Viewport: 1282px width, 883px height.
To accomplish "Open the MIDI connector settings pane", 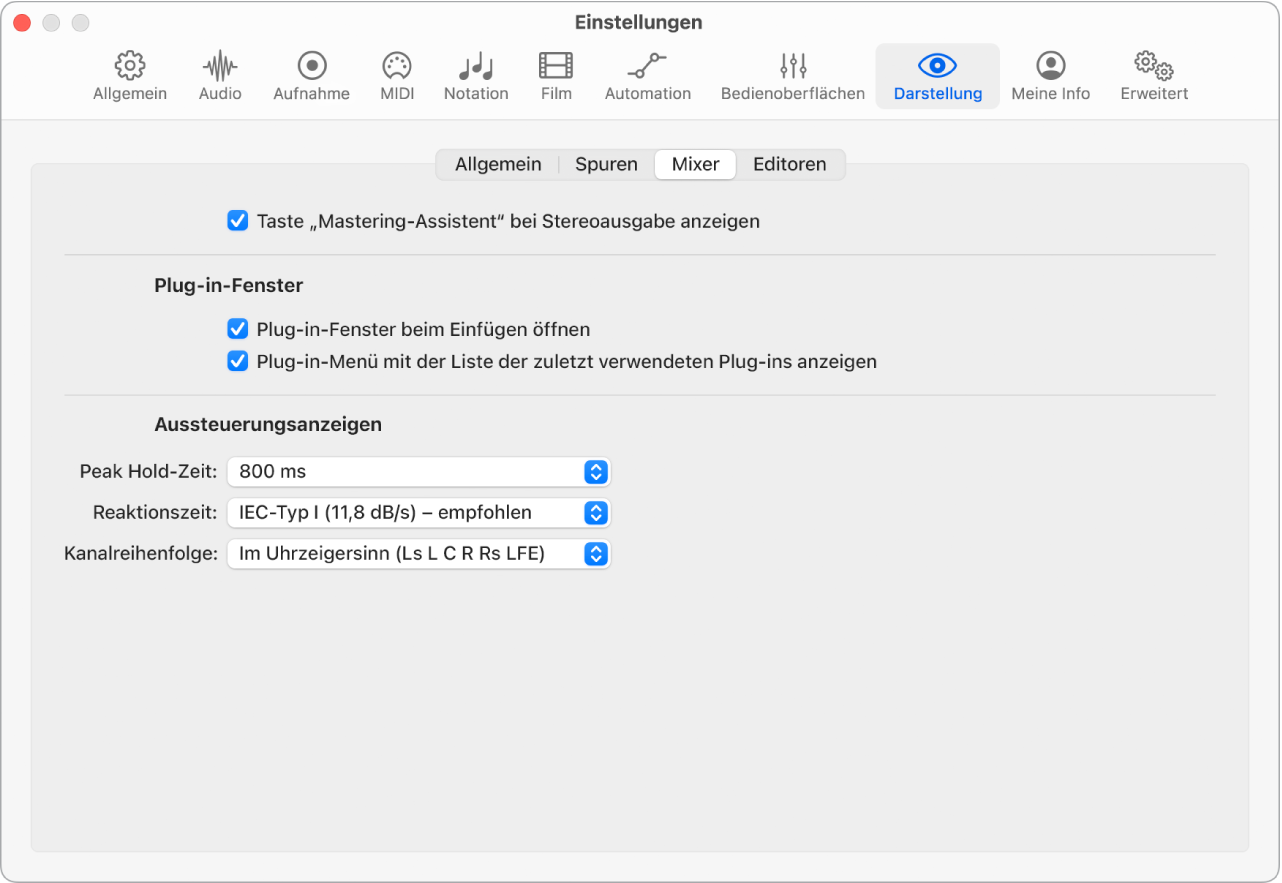I will click(x=397, y=77).
